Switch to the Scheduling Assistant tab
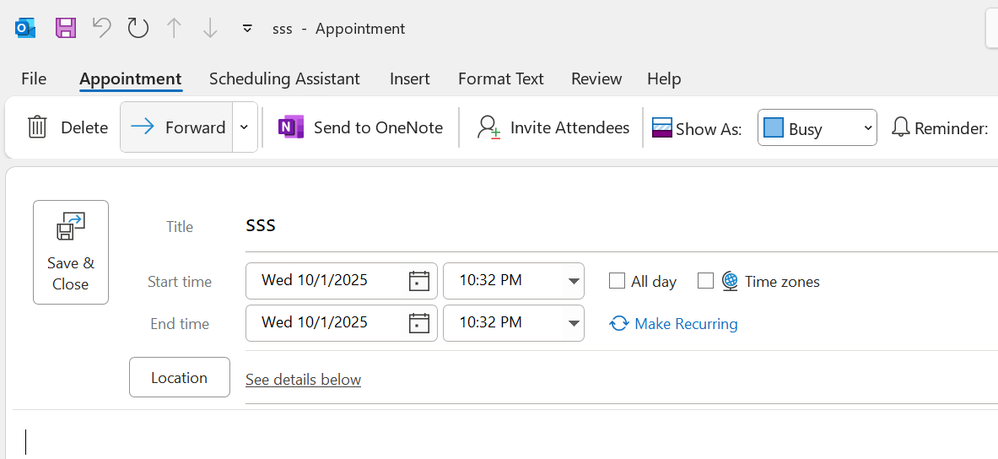998x459 pixels. click(x=285, y=79)
